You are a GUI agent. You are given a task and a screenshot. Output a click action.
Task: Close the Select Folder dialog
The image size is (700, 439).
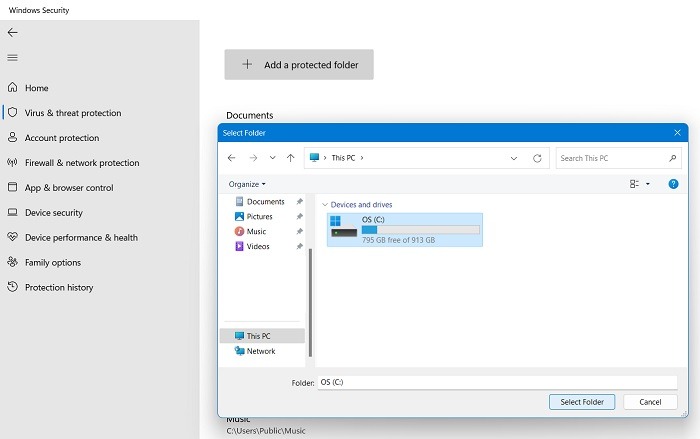click(x=677, y=133)
